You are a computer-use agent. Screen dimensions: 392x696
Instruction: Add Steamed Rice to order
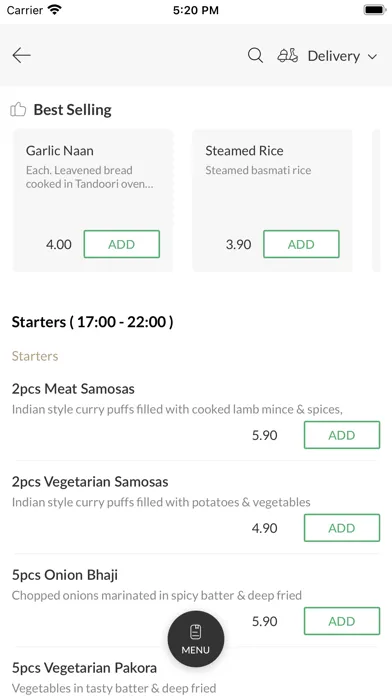point(301,244)
